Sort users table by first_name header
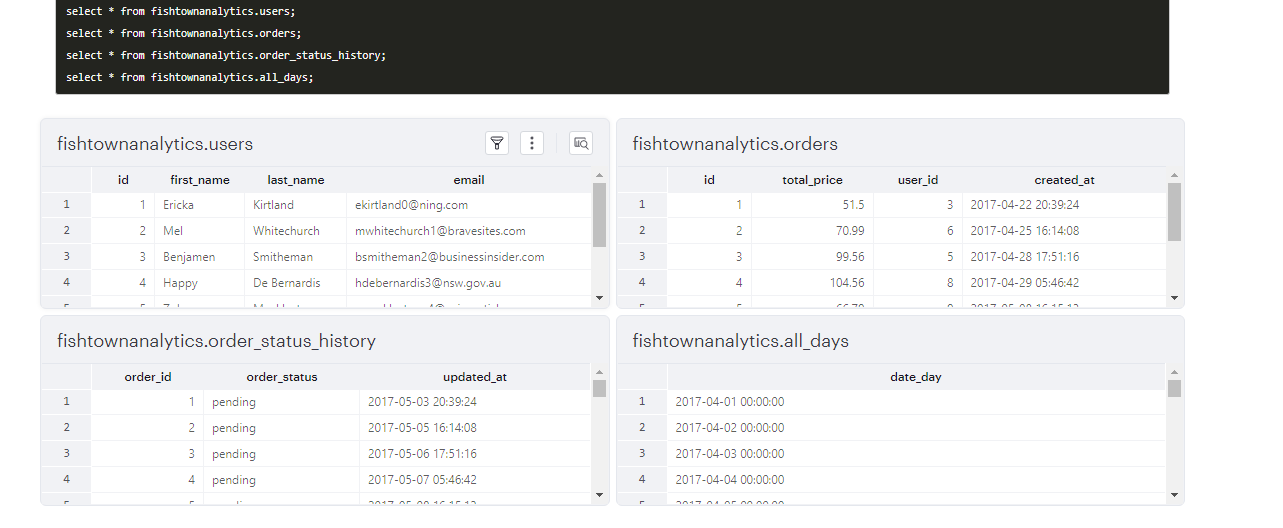This screenshot has height=528, width=1283. [200, 180]
